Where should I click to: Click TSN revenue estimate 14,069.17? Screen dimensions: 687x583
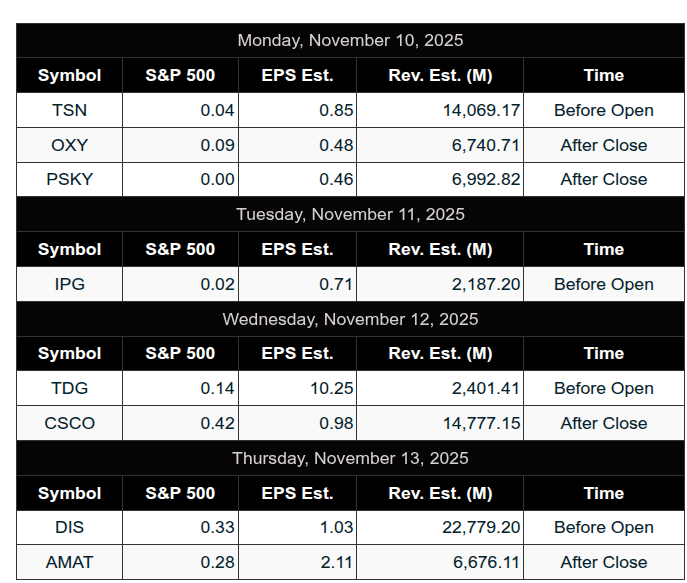[x=481, y=110]
